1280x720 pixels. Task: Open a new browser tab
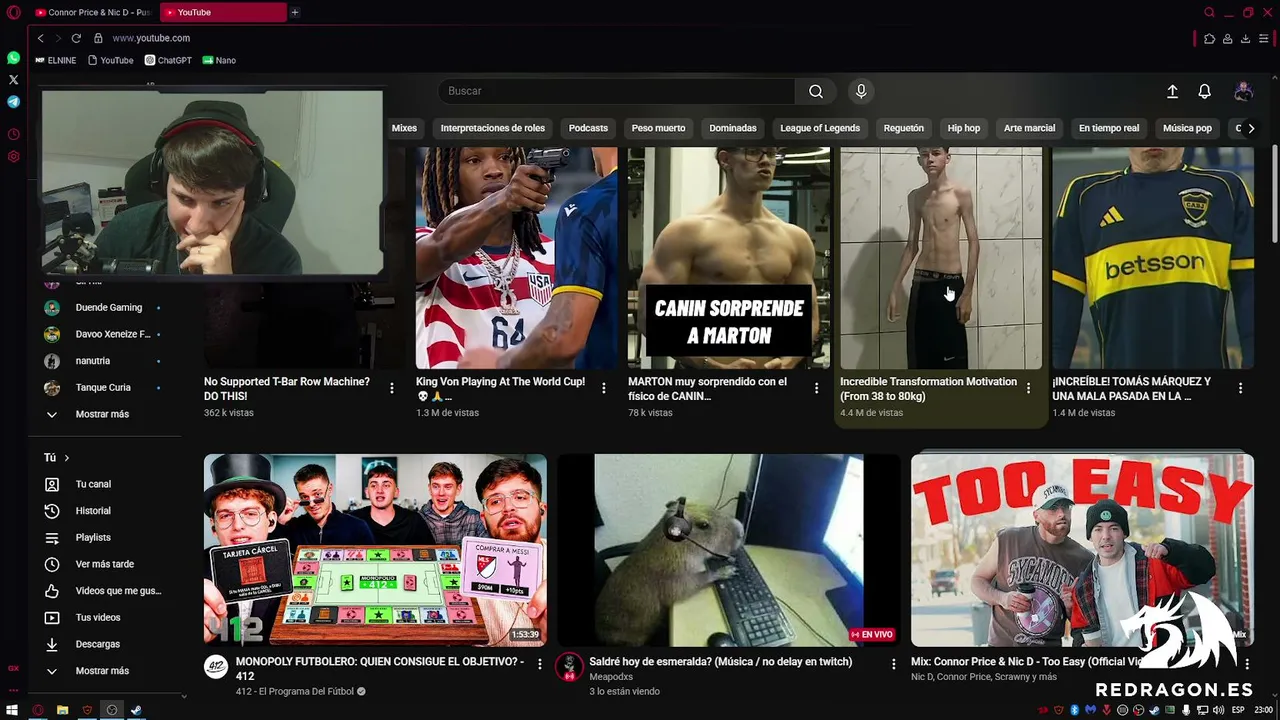(294, 12)
